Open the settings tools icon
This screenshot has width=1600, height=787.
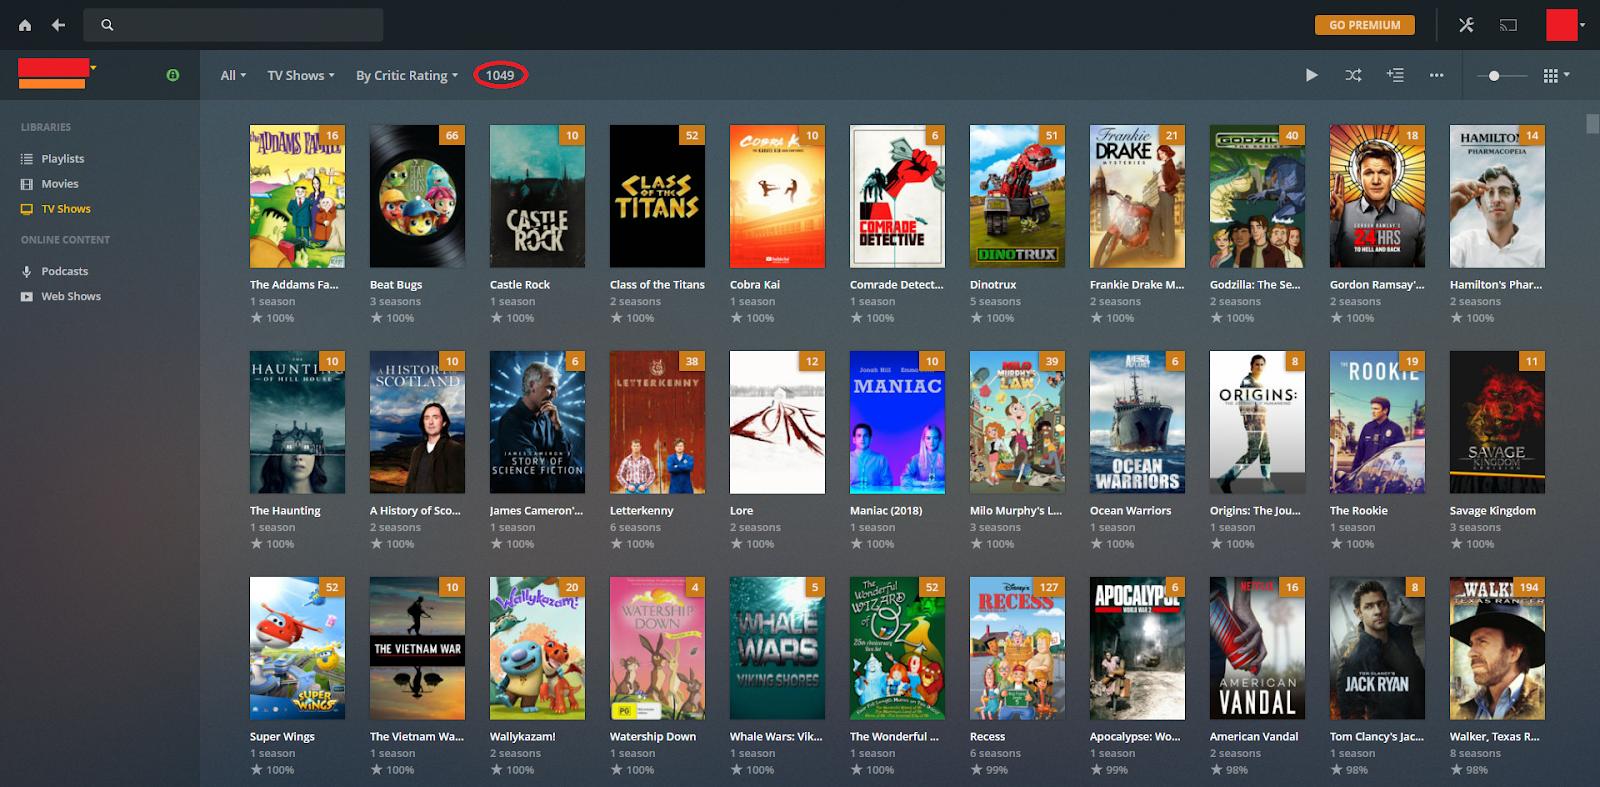1466,25
